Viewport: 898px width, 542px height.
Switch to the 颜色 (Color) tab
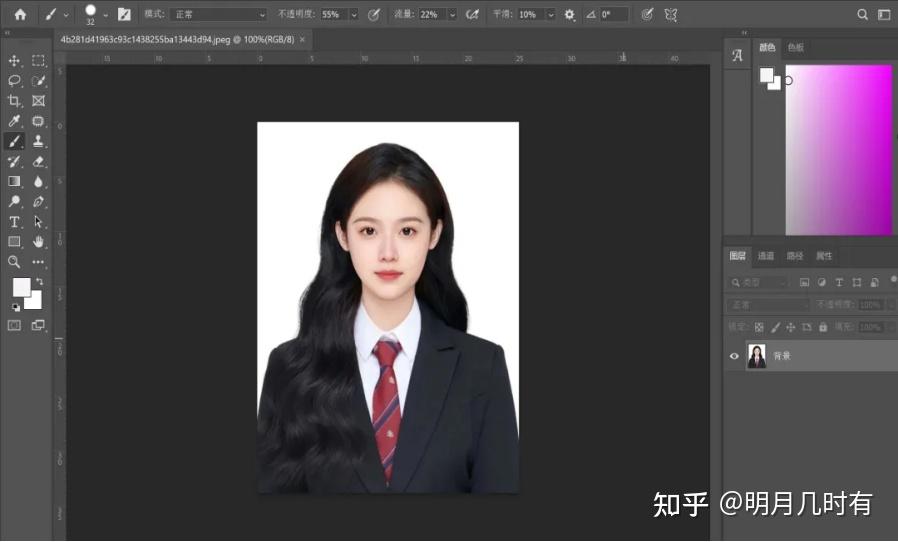767,48
